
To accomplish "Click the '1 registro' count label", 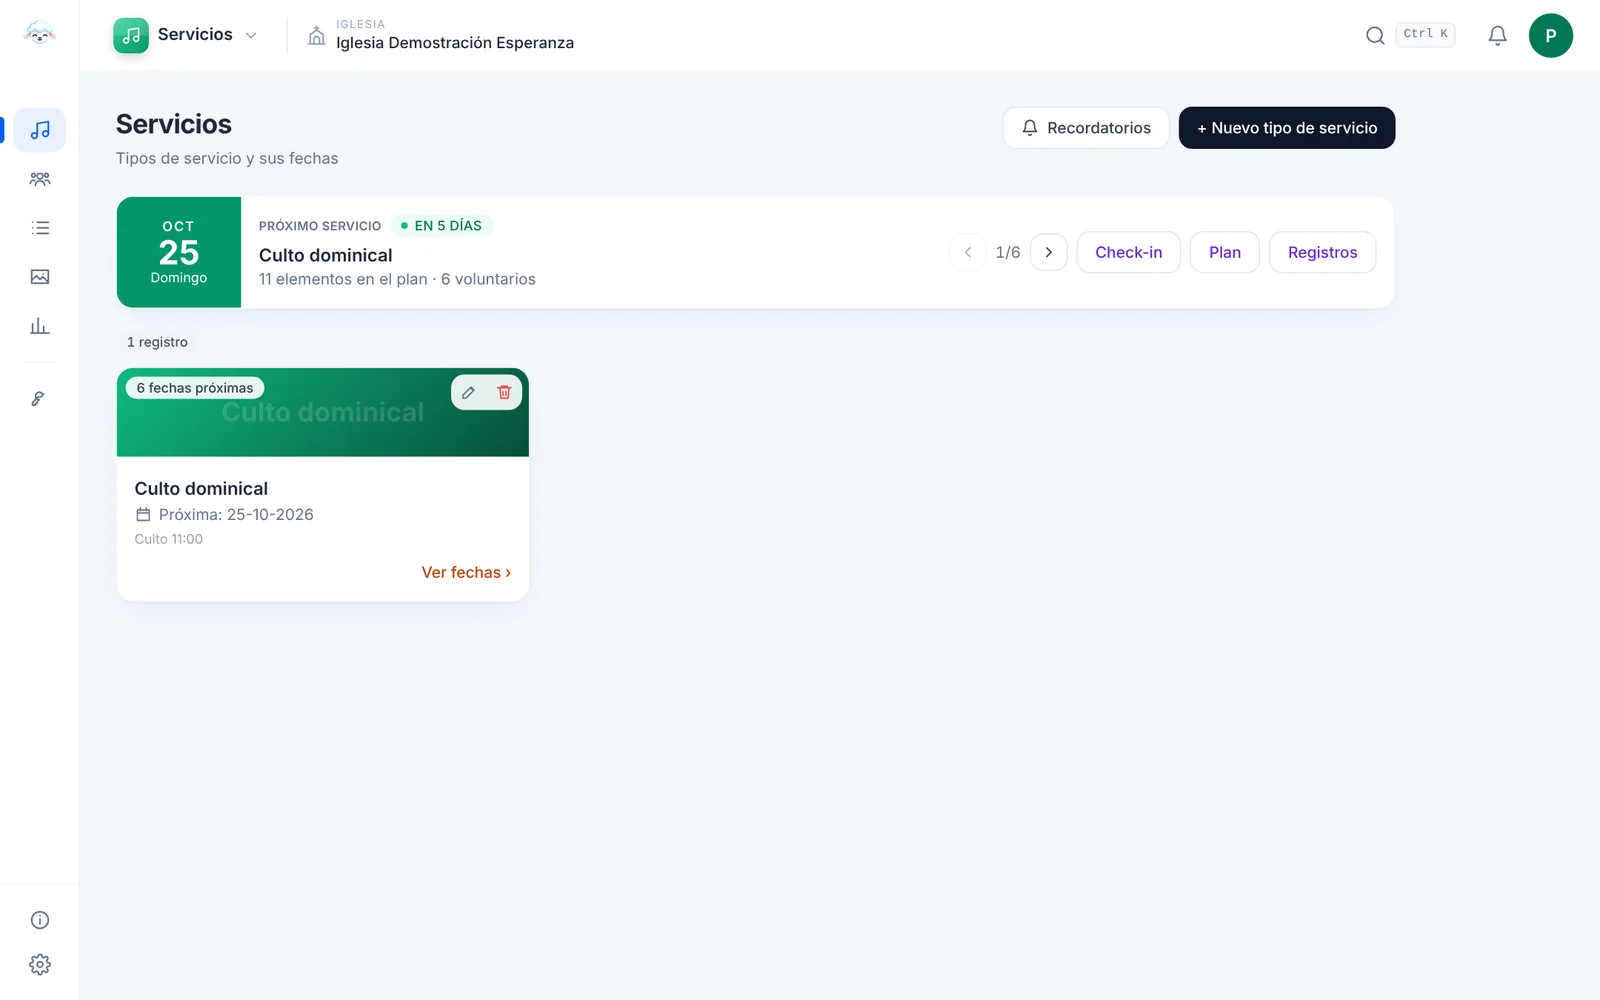I will pos(157,342).
